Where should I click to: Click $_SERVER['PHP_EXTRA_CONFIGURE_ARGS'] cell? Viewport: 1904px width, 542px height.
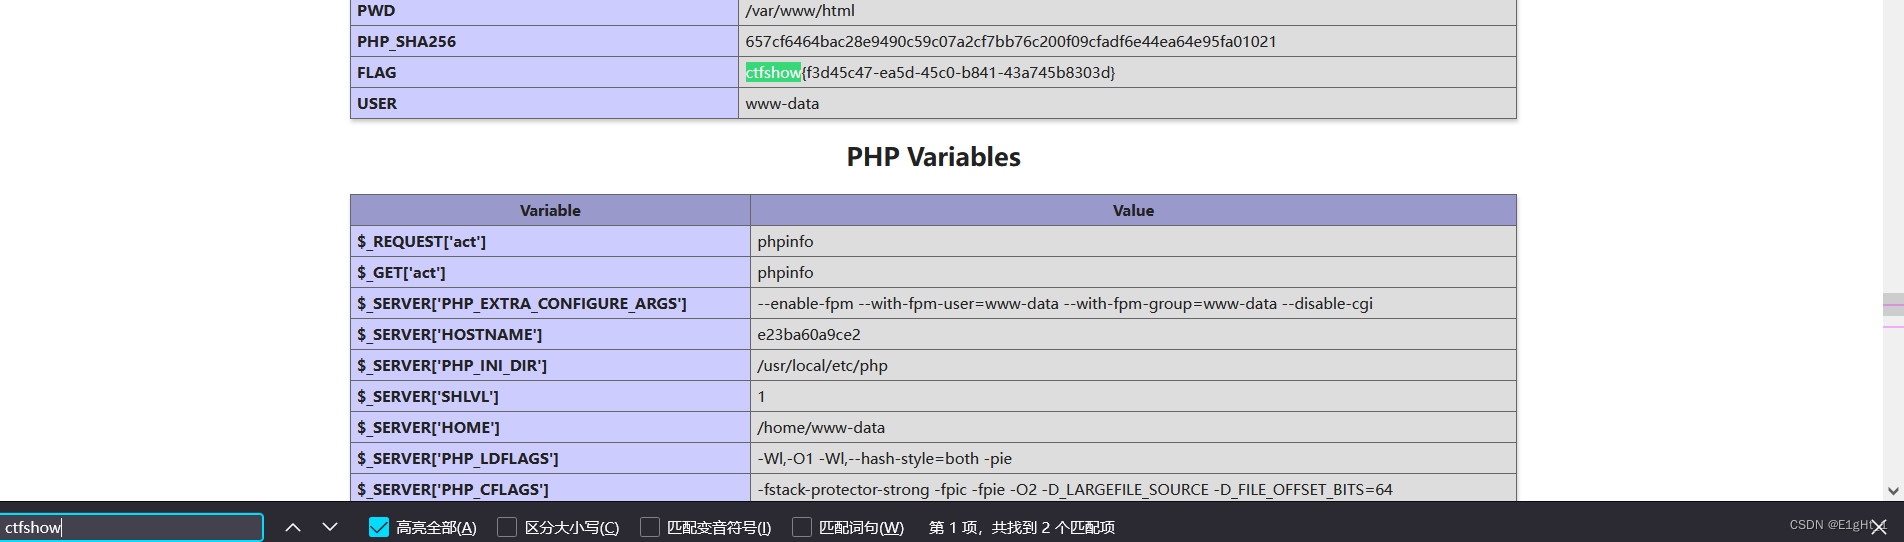(x=550, y=303)
